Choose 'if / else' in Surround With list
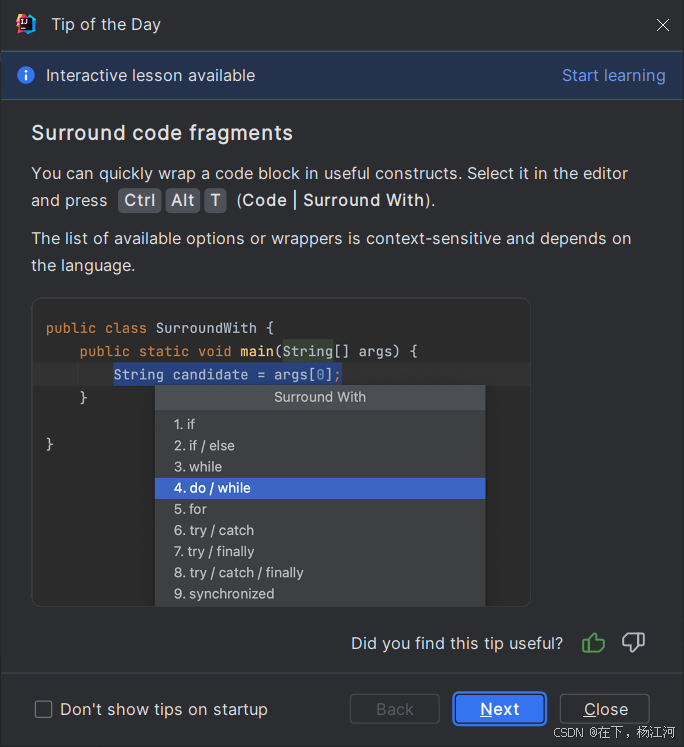This screenshot has height=747, width=684. pyautogui.click(x=205, y=446)
